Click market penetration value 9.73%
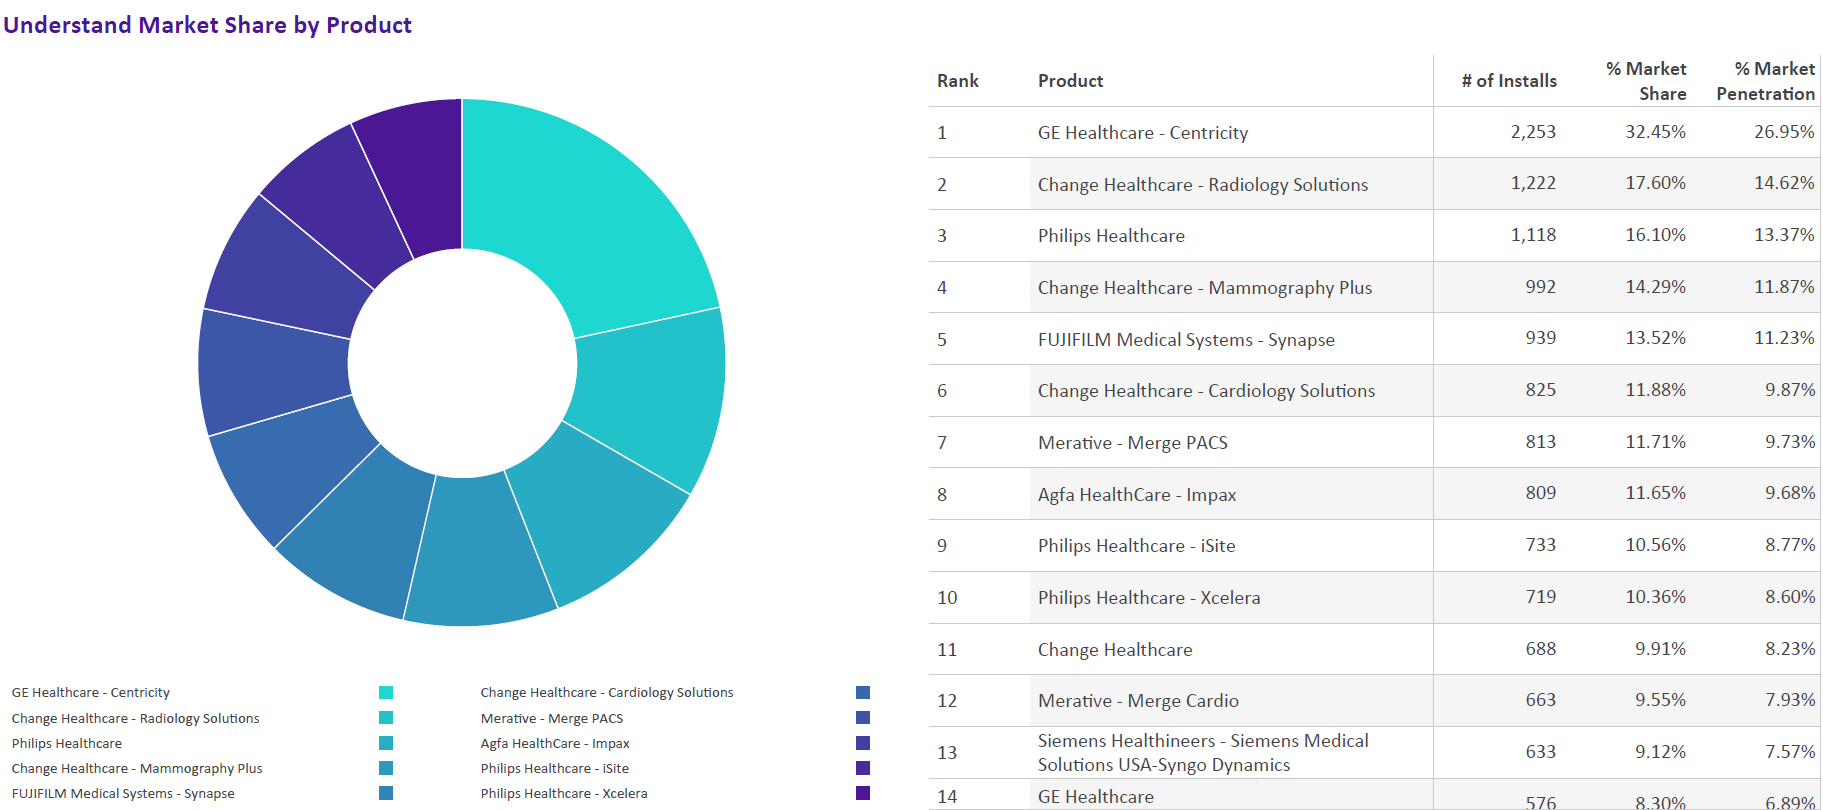 click(1790, 442)
